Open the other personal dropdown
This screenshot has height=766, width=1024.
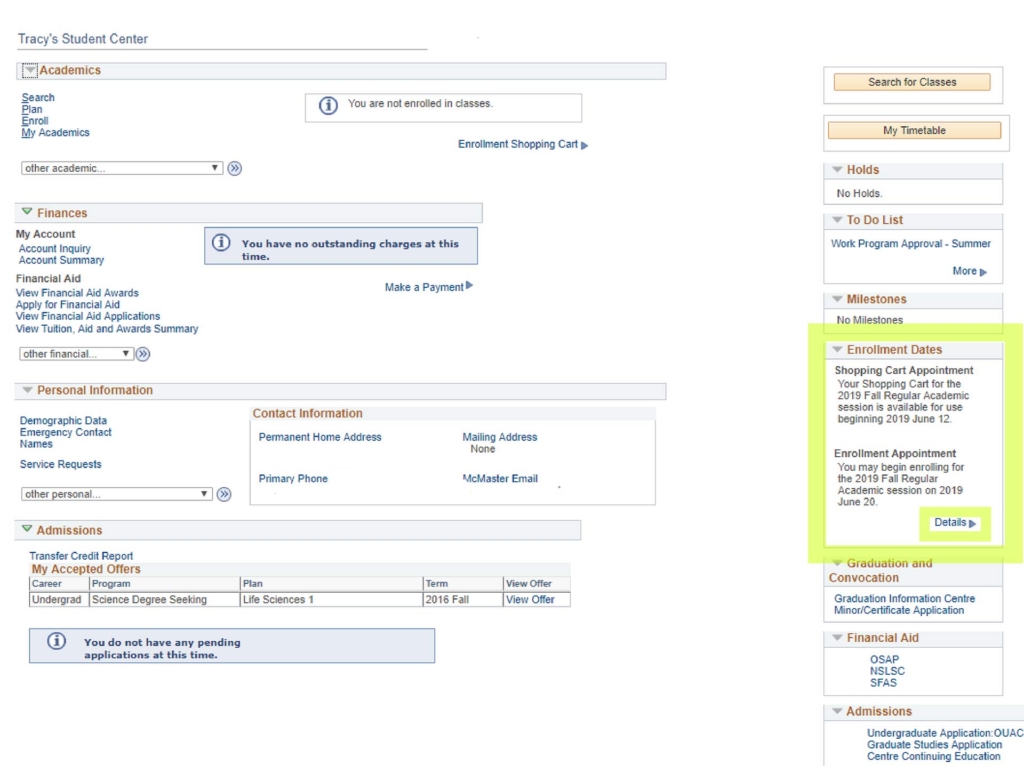pyautogui.click(x=117, y=494)
